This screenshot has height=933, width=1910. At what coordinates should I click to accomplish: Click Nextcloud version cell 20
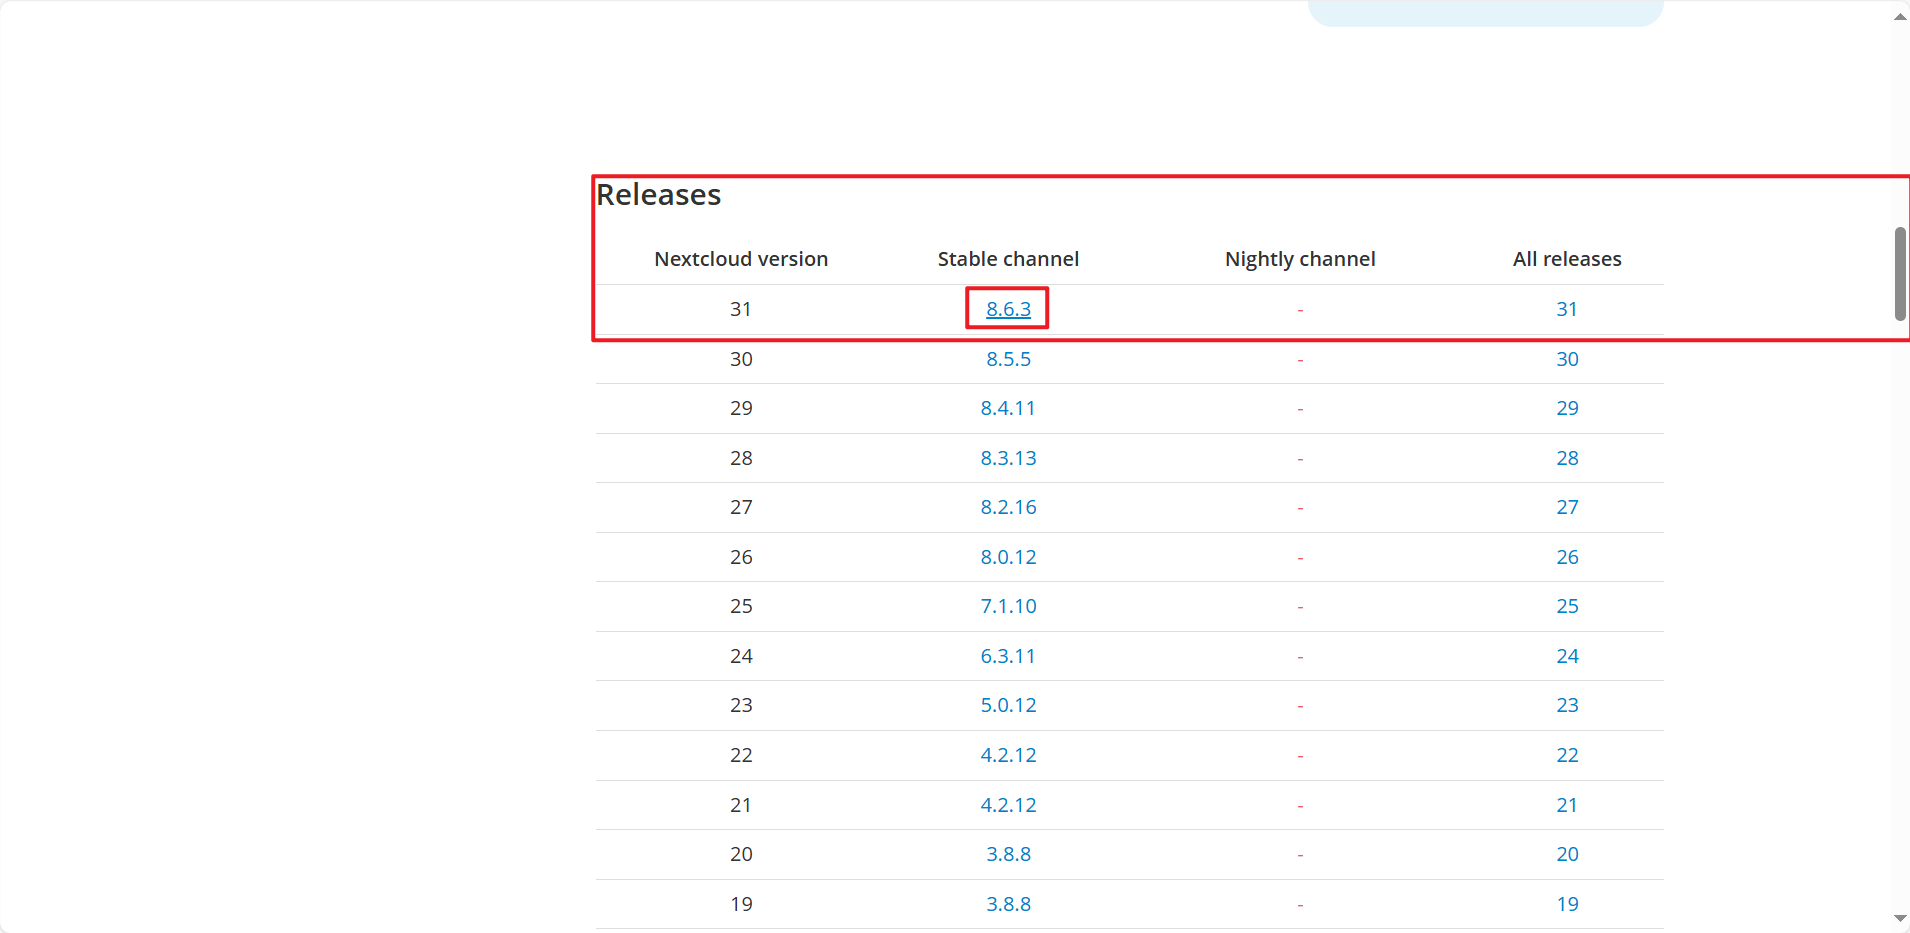point(741,854)
